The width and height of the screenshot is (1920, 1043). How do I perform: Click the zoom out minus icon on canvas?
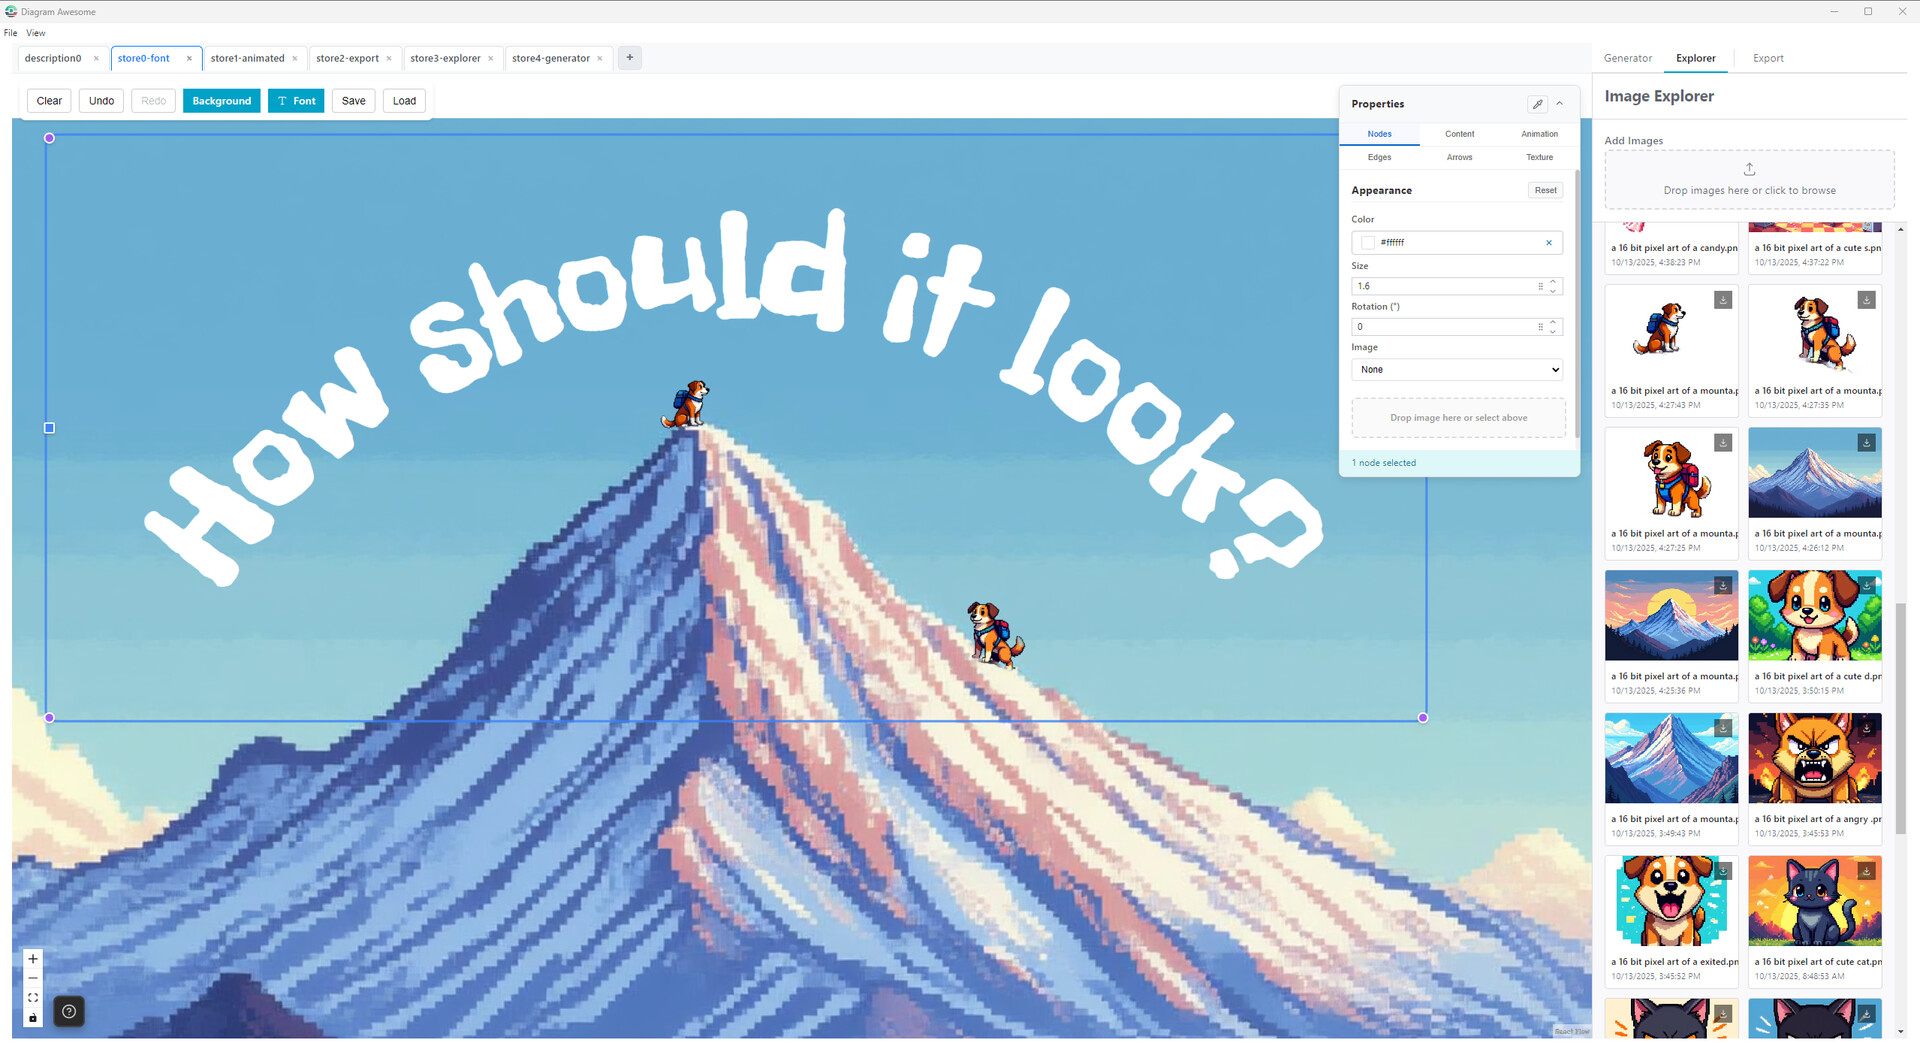(33, 978)
